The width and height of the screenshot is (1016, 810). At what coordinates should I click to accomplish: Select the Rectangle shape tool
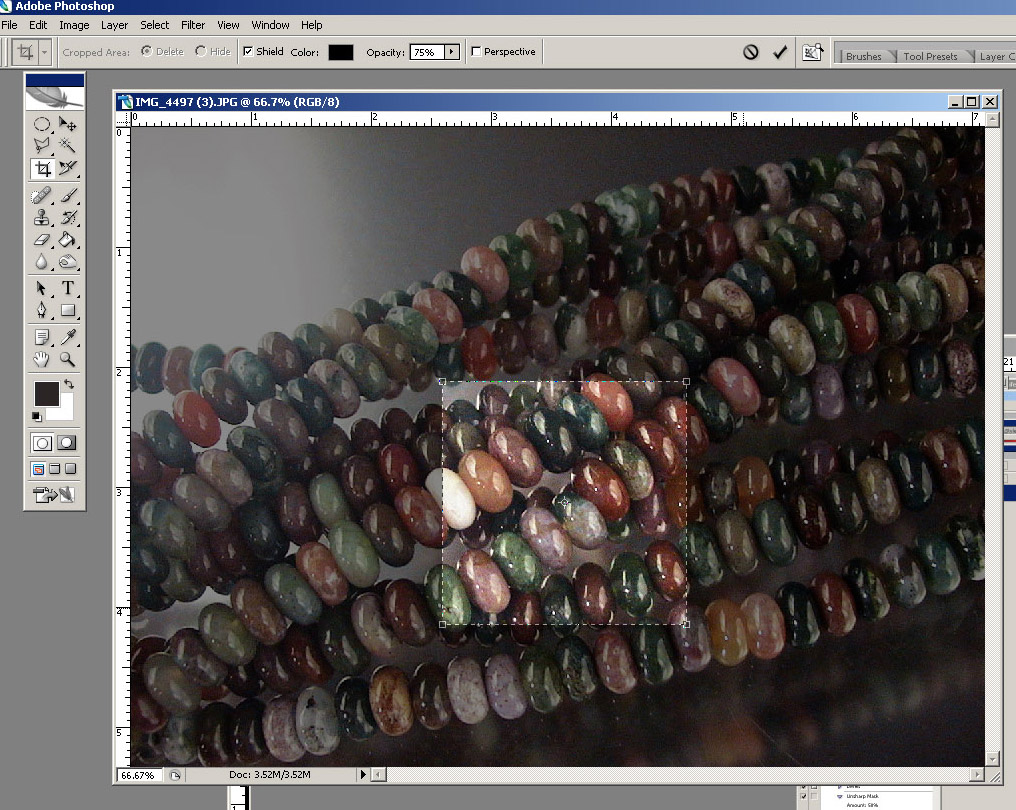click(x=67, y=310)
